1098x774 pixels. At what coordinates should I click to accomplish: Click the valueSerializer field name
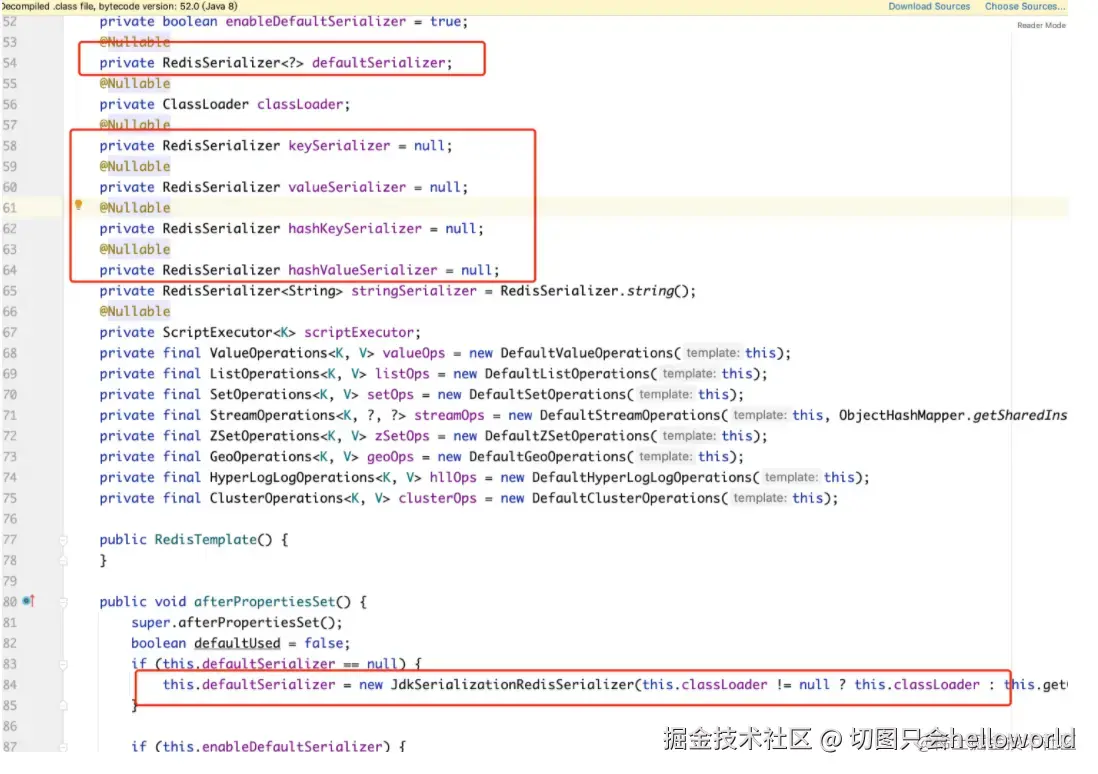point(347,187)
